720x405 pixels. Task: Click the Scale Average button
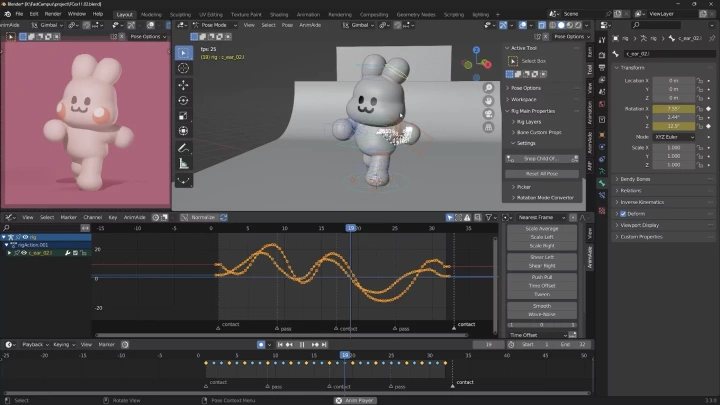coord(542,229)
